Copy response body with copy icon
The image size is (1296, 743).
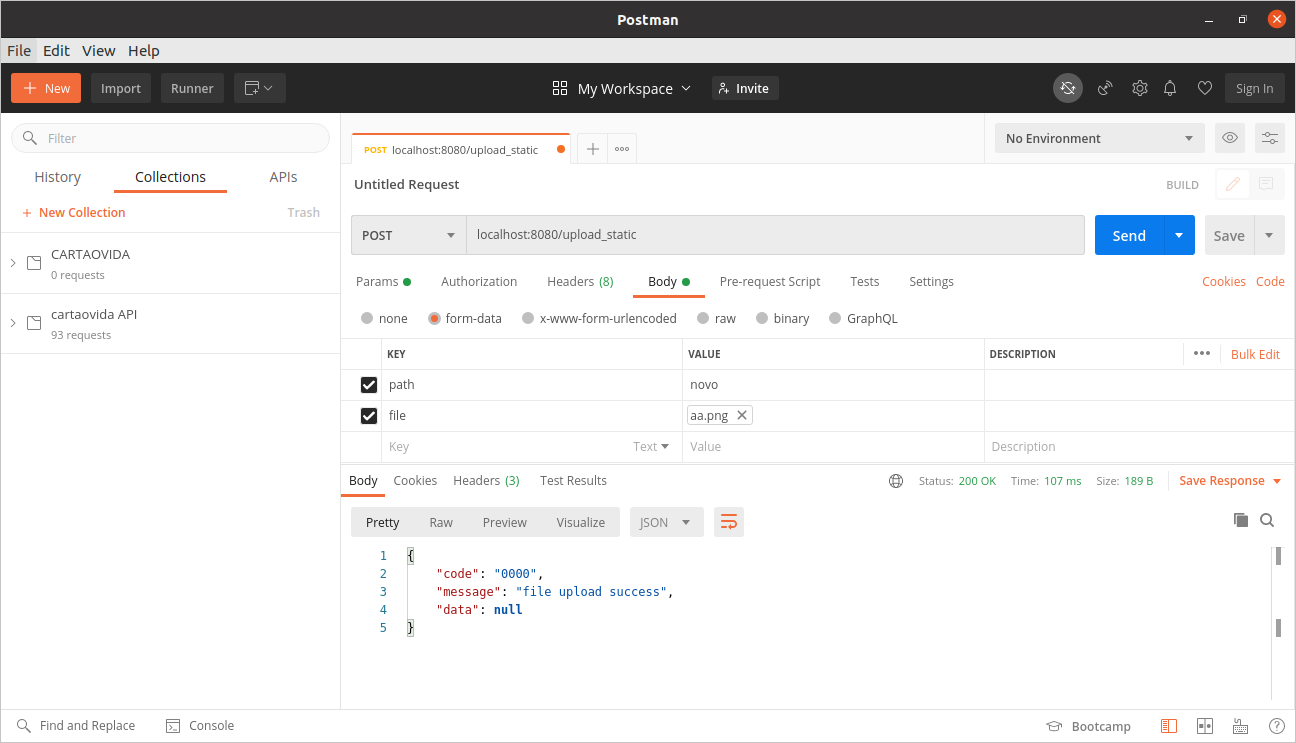click(x=1241, y=520)
